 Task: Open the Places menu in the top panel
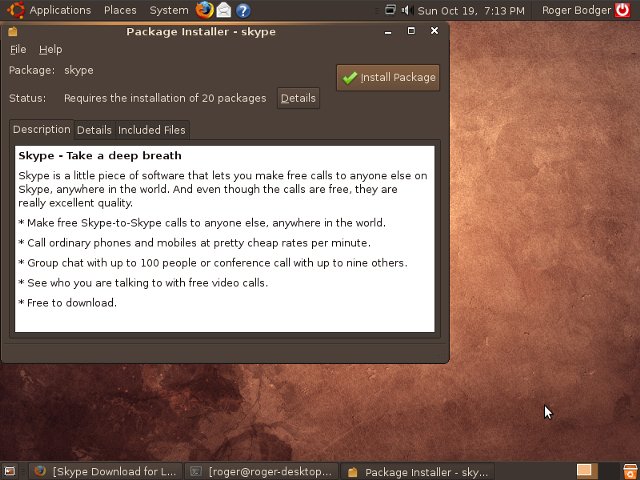pos(120,10)
